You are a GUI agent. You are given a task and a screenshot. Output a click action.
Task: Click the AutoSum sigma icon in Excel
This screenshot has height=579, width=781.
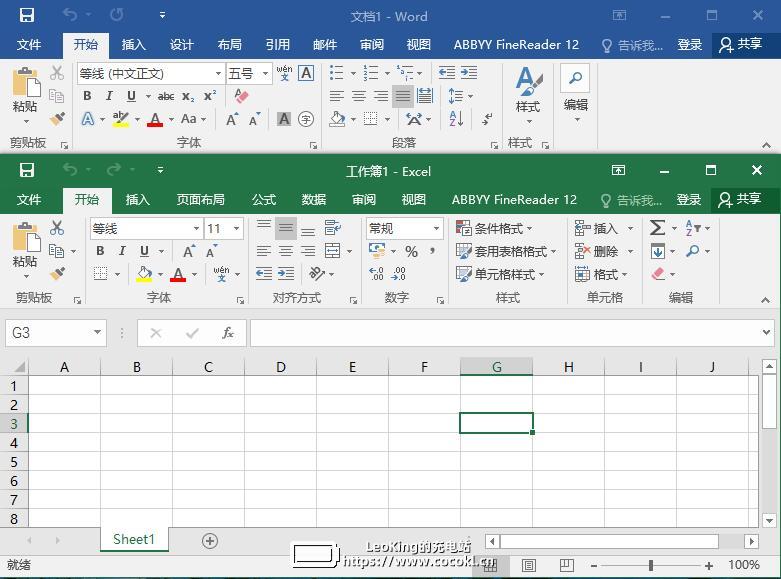tap(657, 228)
